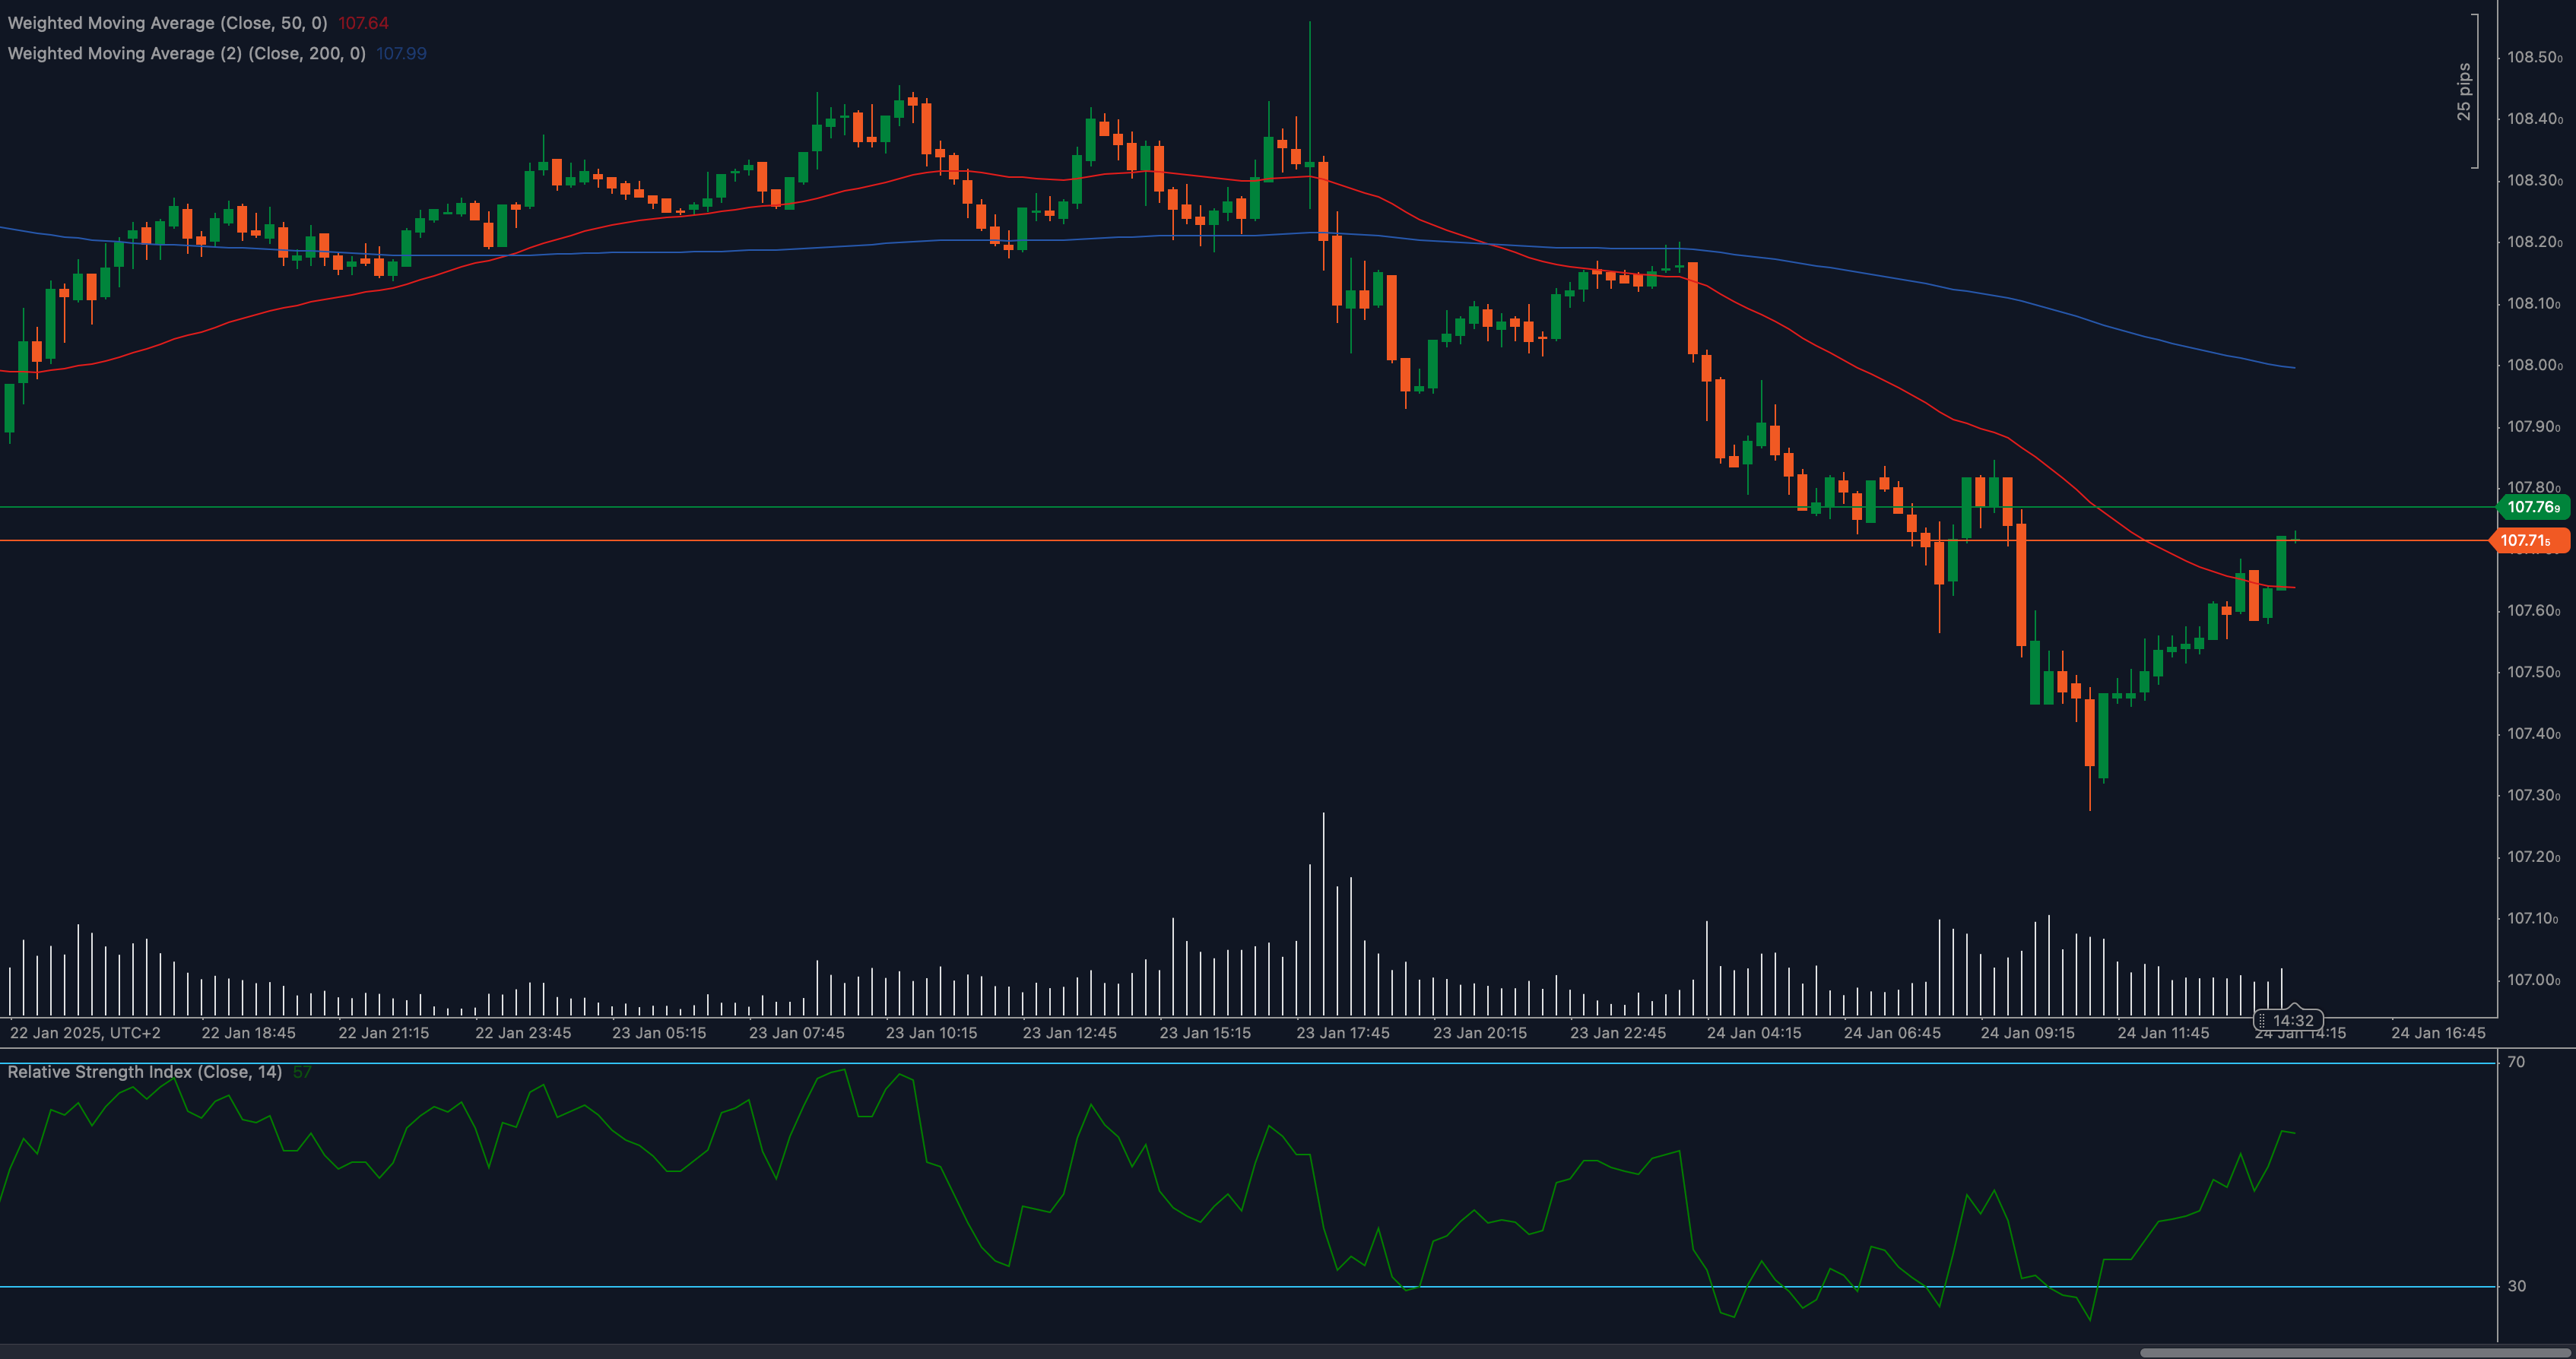Click the 25 pips scale bracket

coord(2468,92)
